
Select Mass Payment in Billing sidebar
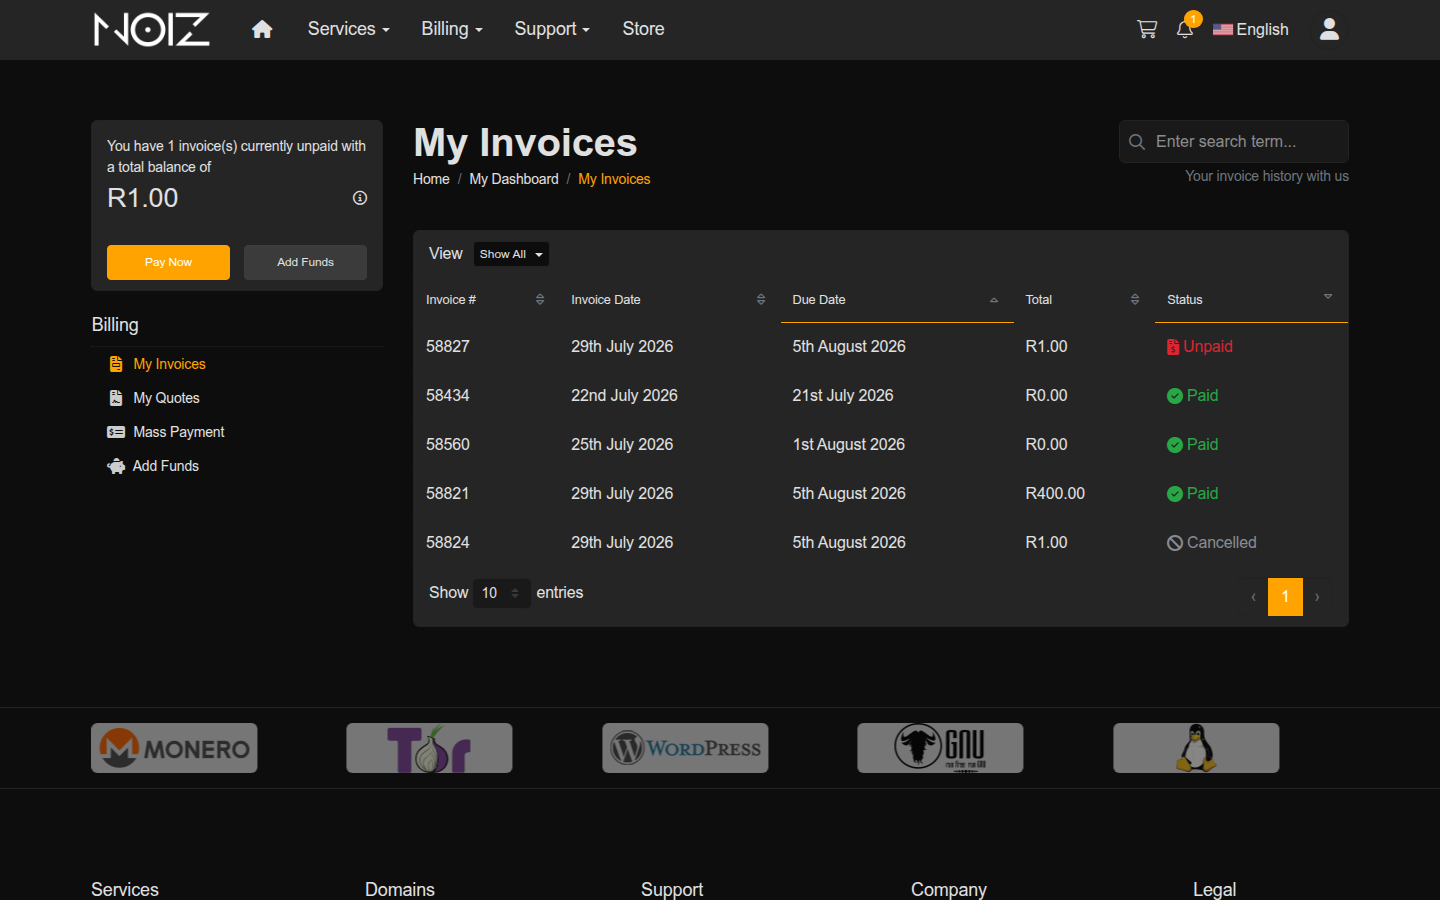(179, 432)
